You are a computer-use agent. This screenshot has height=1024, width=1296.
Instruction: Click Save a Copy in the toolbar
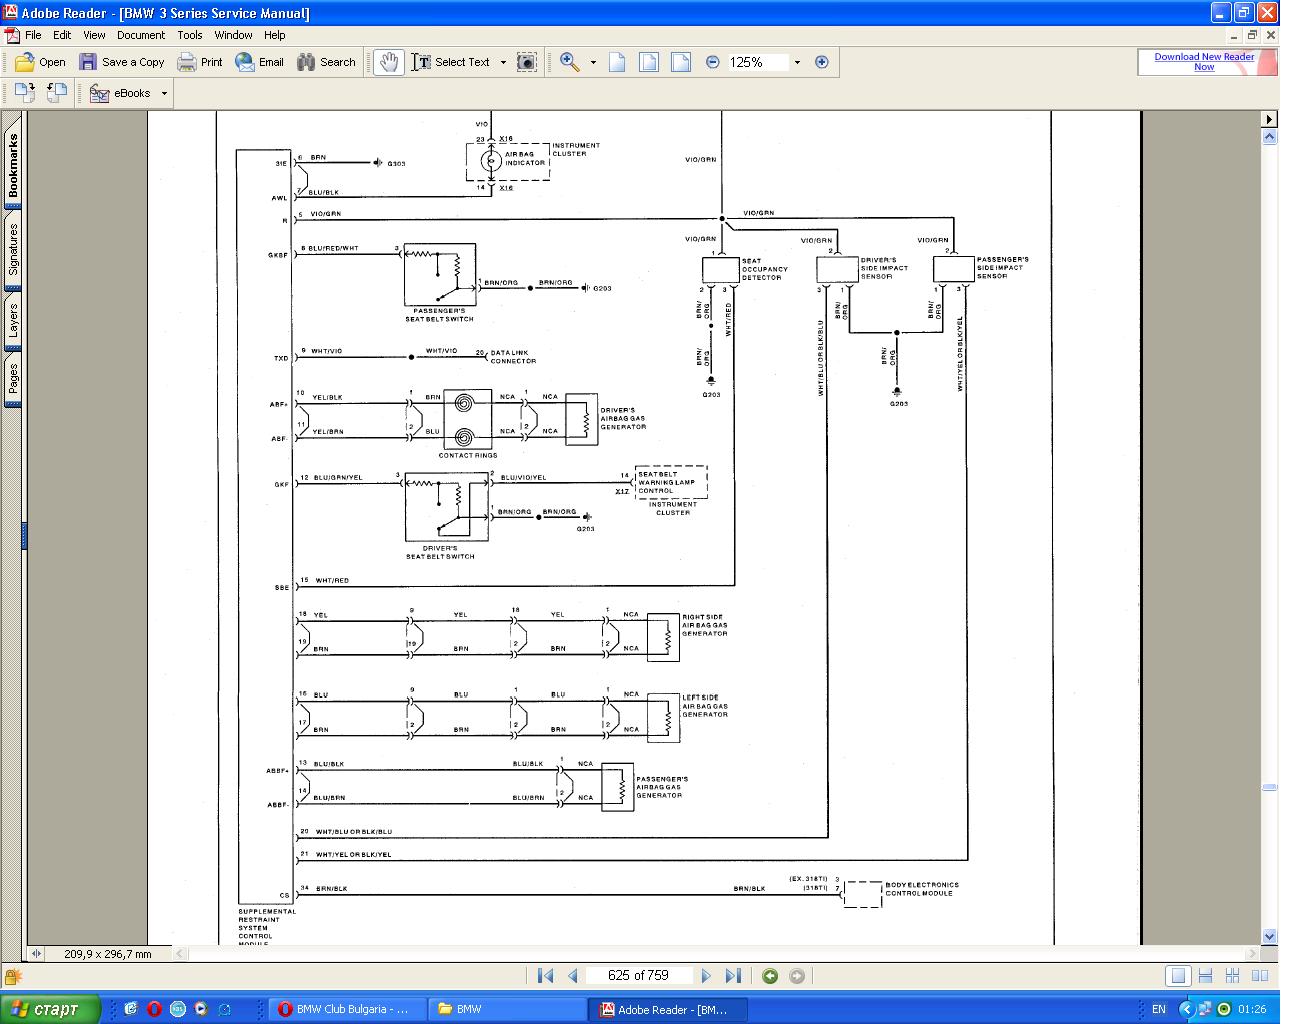click(x=122, y=62)
